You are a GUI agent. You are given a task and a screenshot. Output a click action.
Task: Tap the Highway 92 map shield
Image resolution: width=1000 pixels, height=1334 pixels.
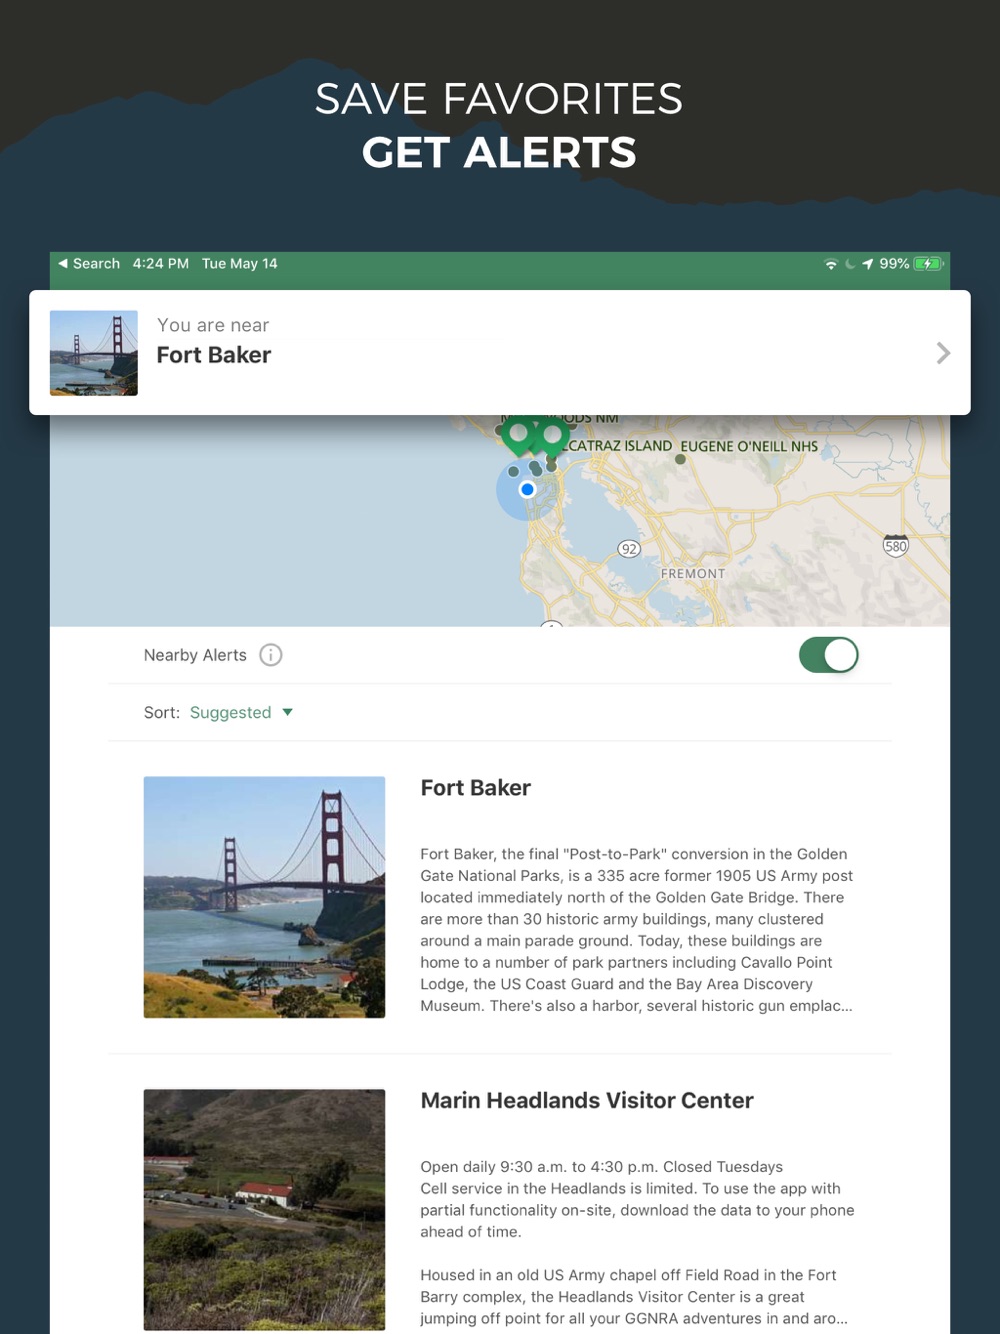(x=629, y=548)
